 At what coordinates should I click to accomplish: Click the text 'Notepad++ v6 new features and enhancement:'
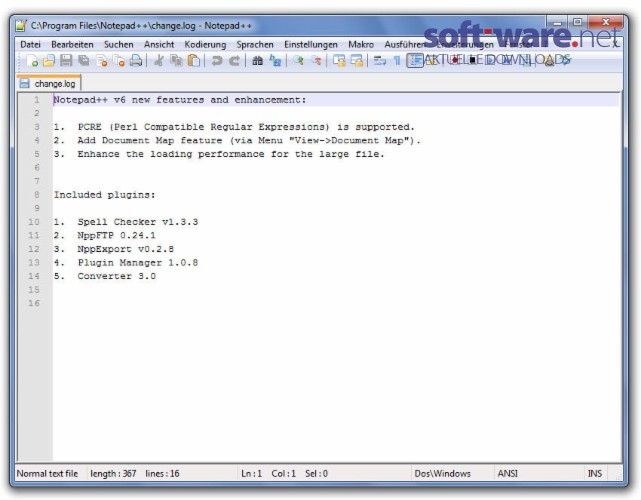tap(180, 100)
